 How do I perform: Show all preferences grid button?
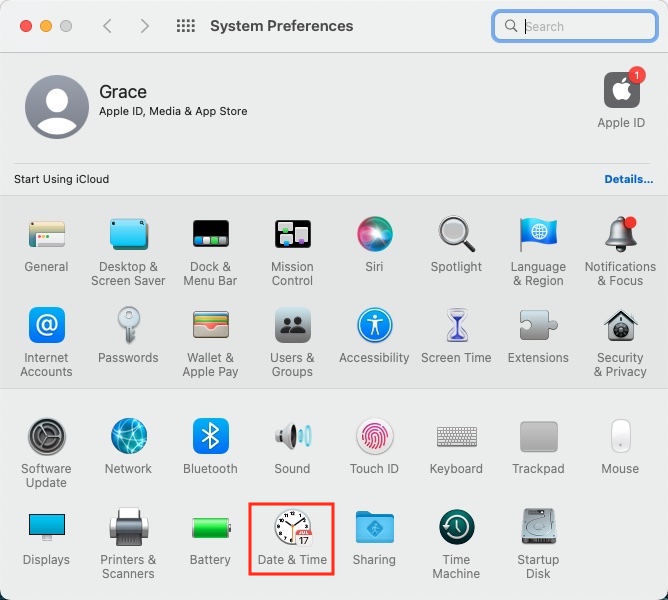tap(185, 26)
